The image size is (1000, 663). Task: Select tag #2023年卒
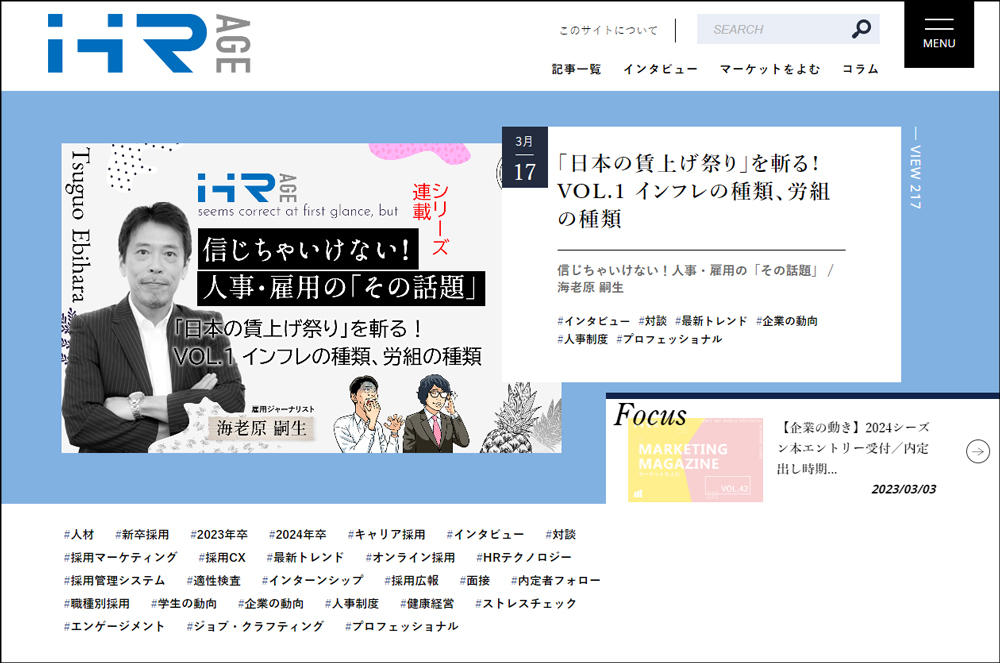[x=219, y=534]
